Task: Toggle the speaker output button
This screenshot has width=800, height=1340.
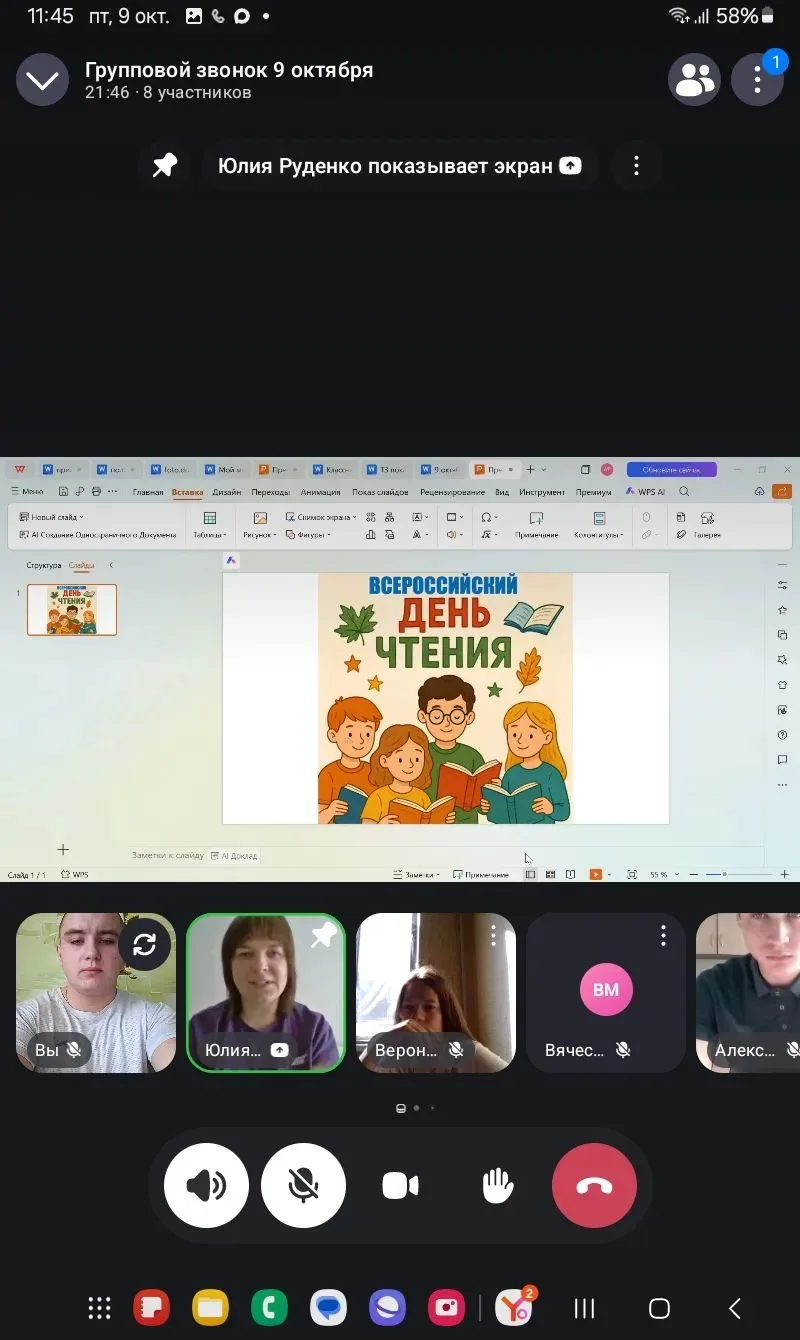Action: click(206, 1185)
